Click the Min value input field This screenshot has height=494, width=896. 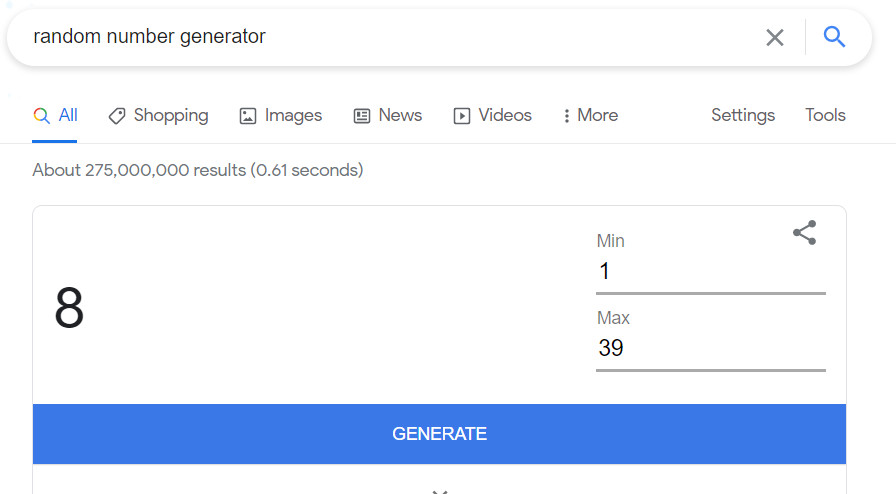coord(711,272)
